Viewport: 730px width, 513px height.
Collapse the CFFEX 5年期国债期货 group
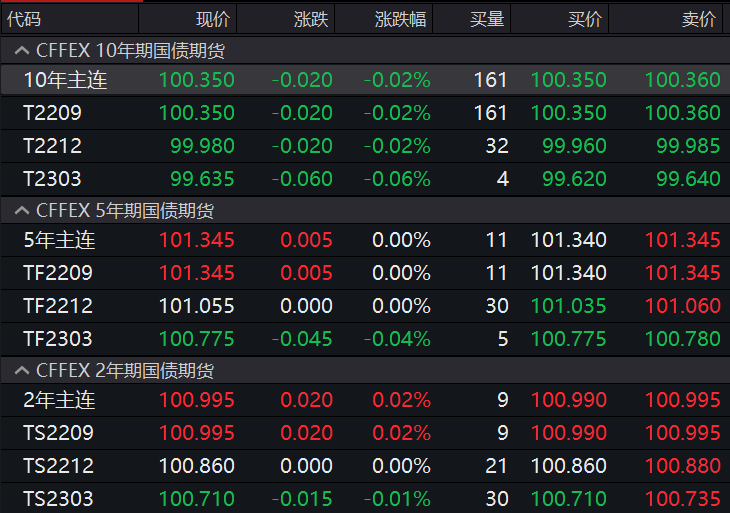click(20, 211)
